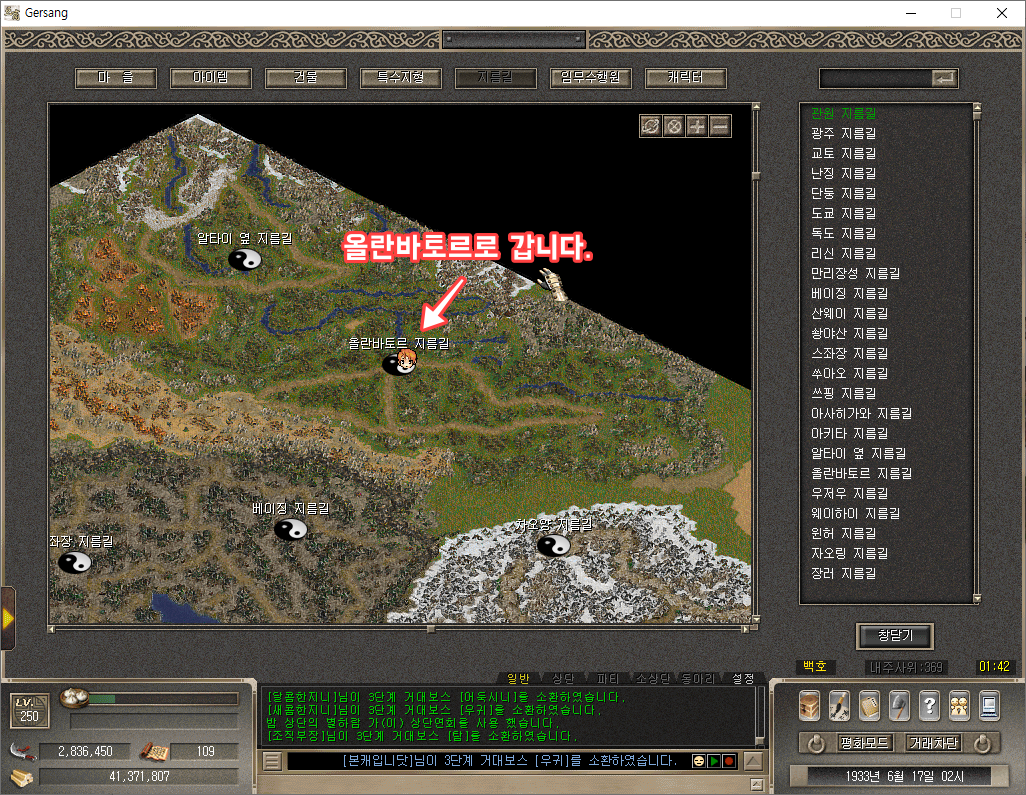Click the green play icon in chat bar

point(714,761)
